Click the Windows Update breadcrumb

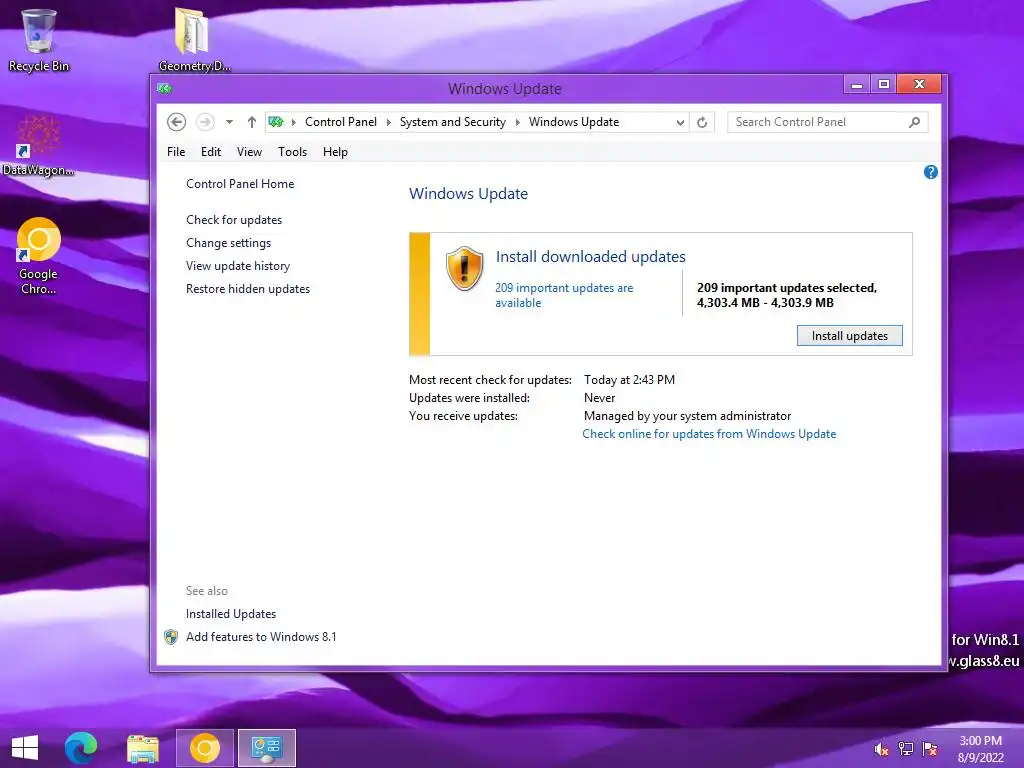(574, 122)
